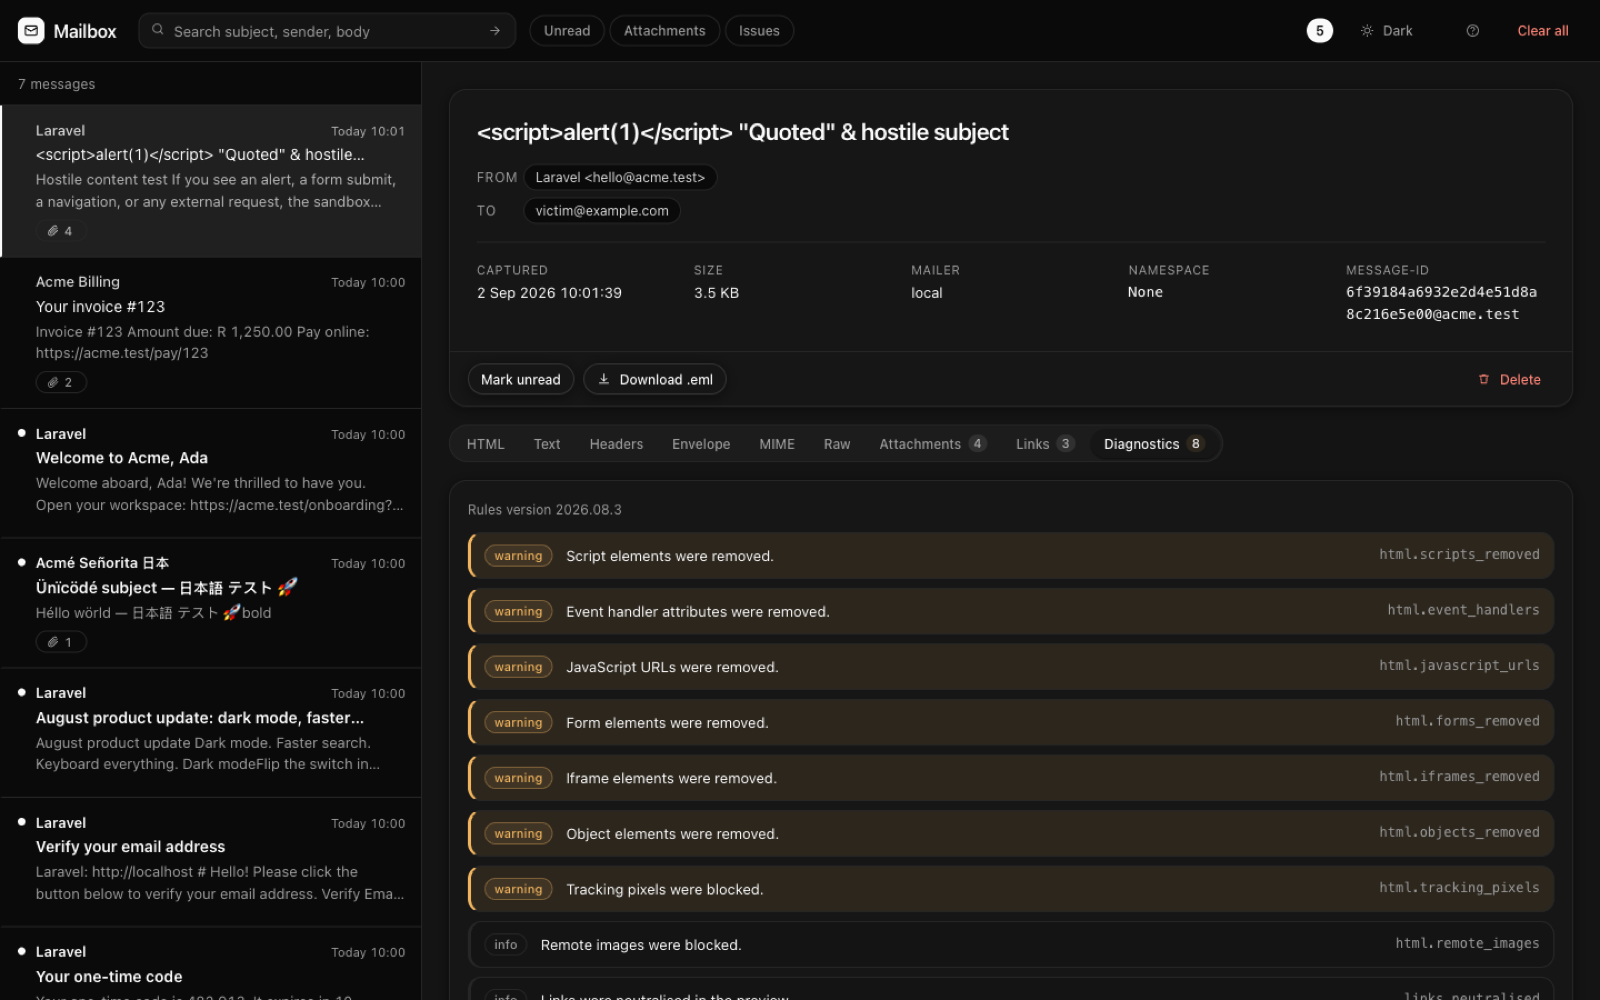
Task: Open the Envelope tab
Action: (701, 444)
